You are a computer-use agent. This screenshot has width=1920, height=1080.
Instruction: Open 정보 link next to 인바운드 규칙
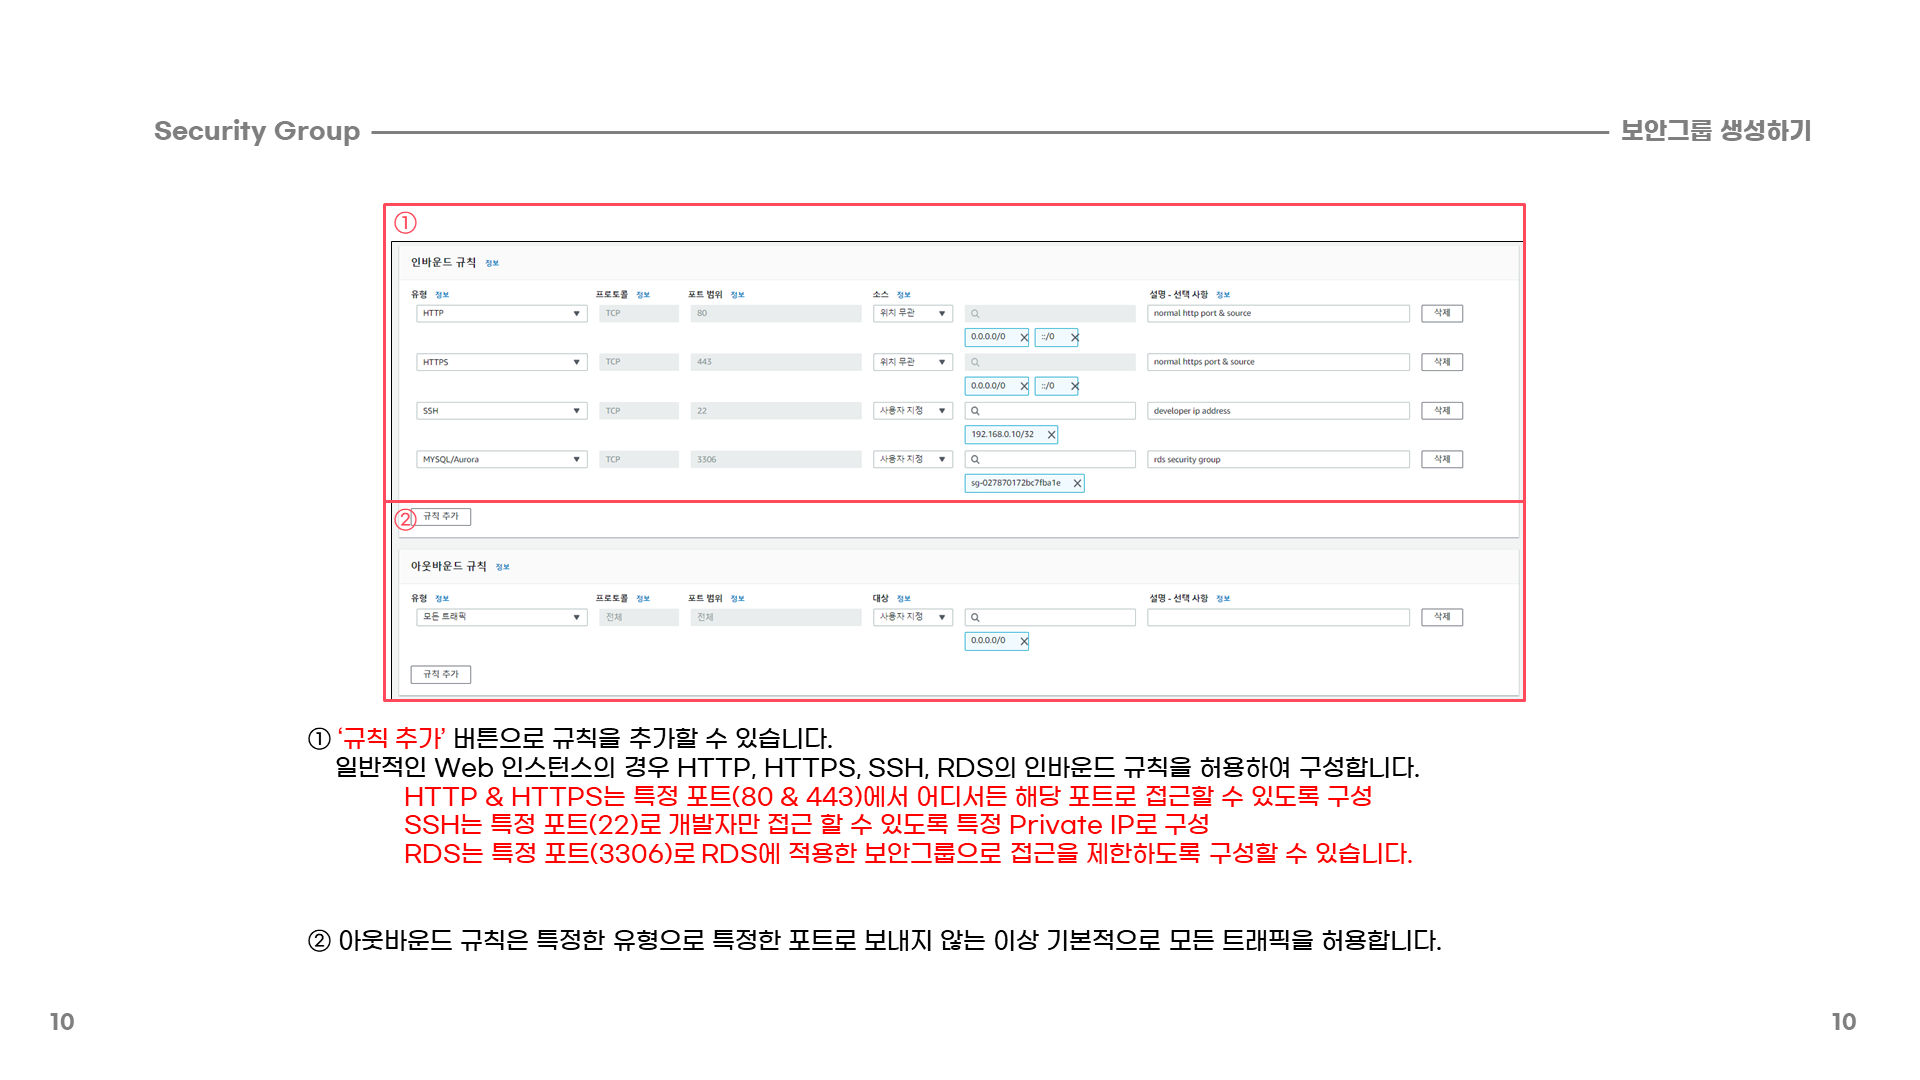(492, 264)
